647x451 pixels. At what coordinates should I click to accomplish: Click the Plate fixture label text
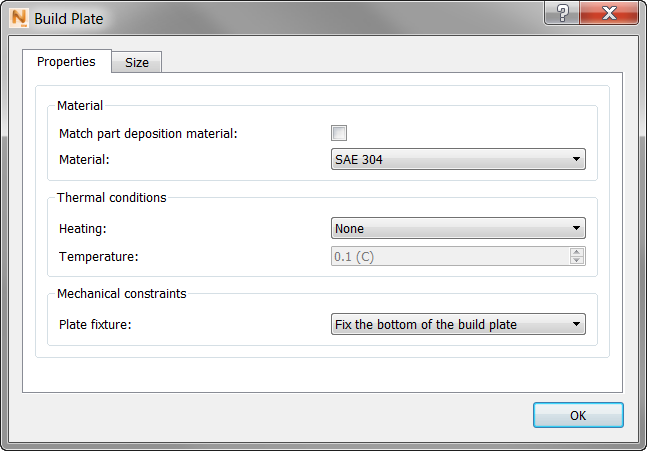click(97, 324)
